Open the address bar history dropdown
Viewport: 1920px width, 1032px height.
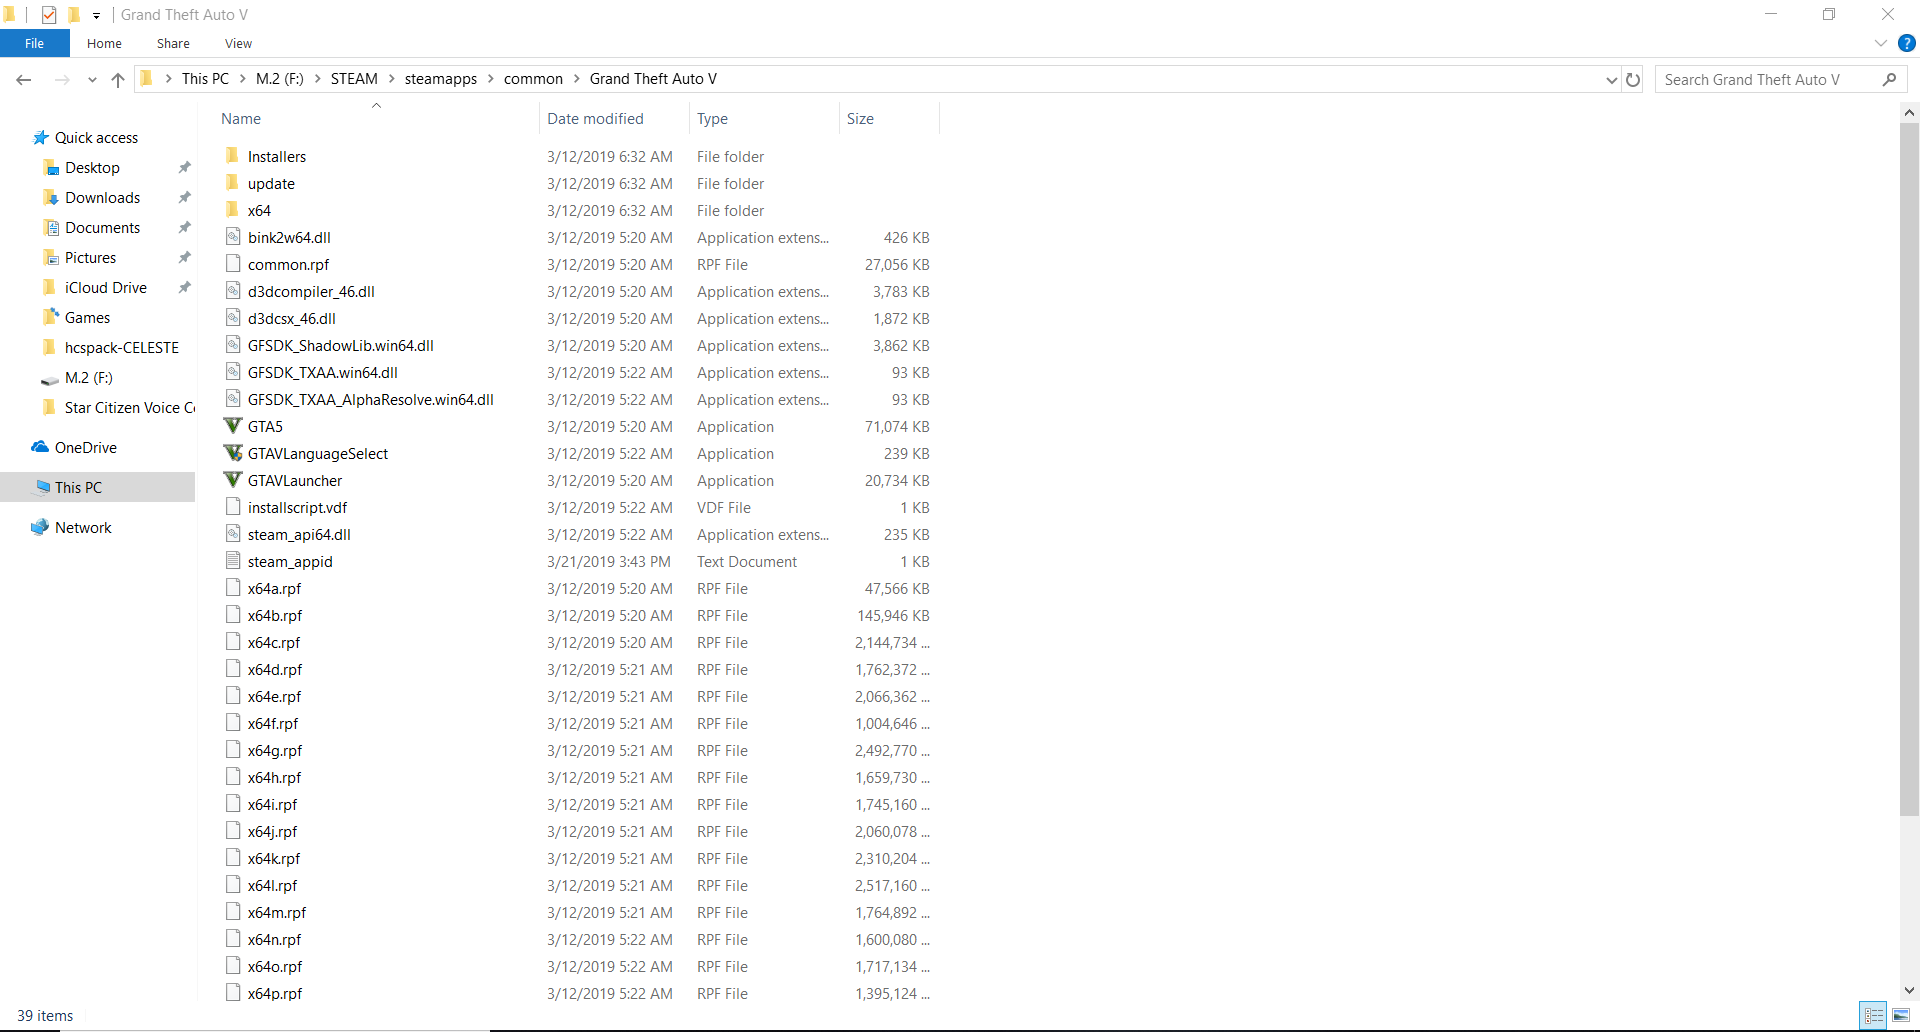pyautogui.click(x=1611, y=79)
